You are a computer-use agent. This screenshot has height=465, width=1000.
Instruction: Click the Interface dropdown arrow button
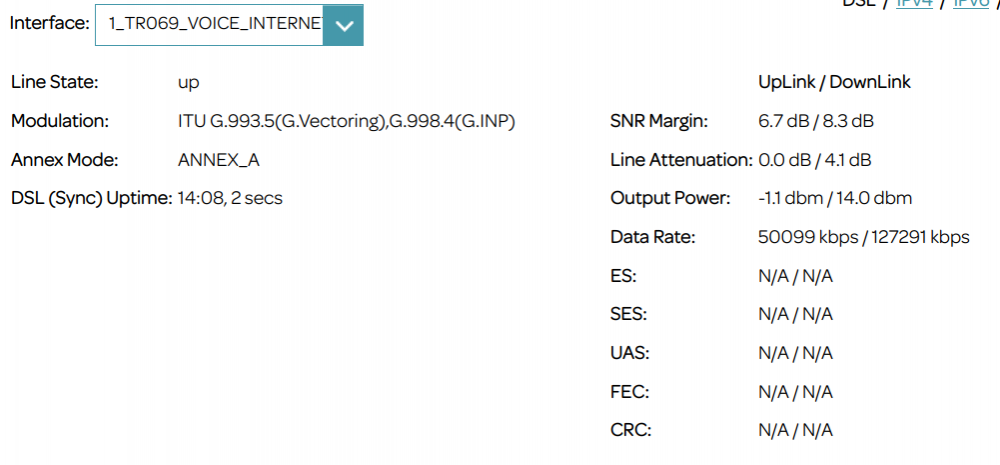(x=344, y=25)
